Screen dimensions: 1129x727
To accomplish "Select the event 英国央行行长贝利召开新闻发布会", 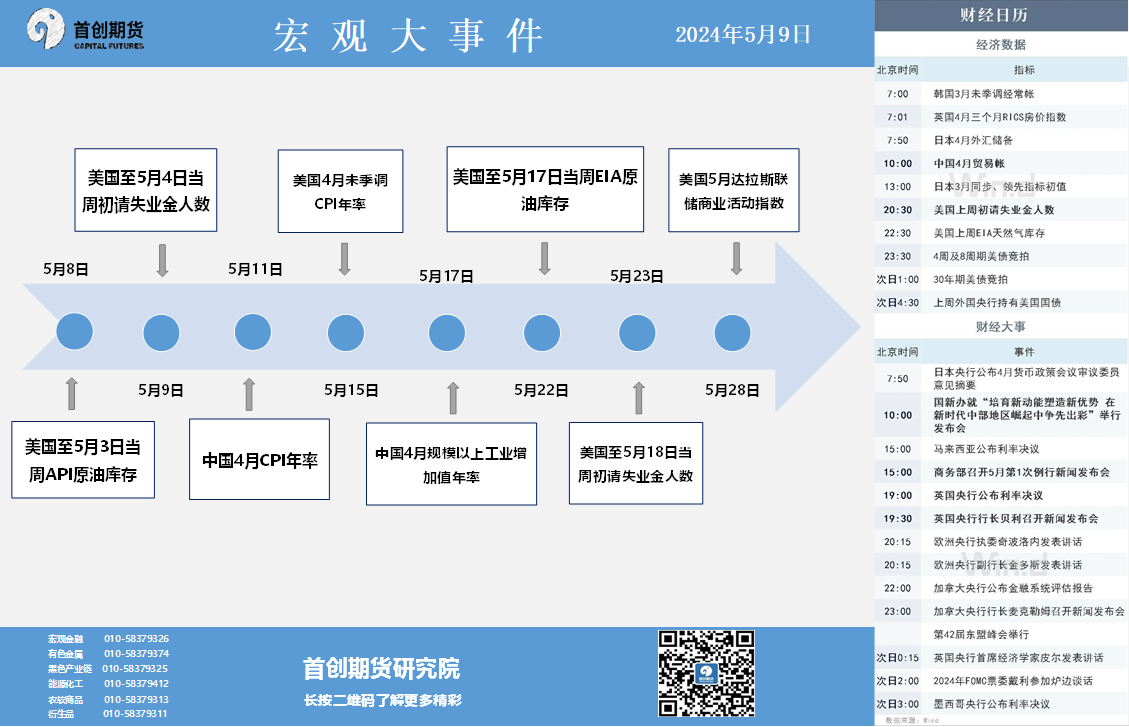I will coord(1001,518).
